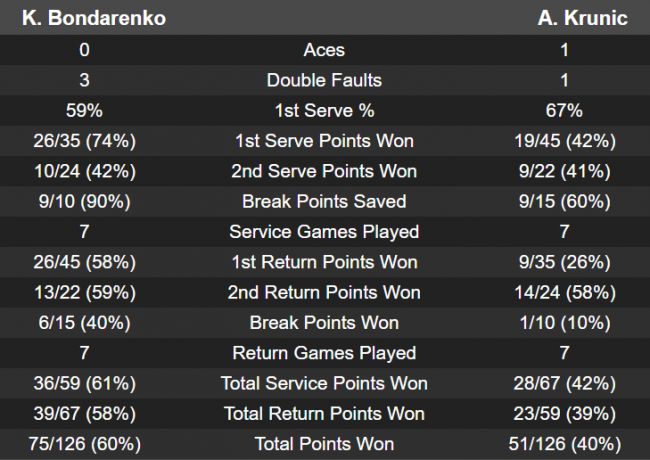
Task: Click the 1st Serve Points Won label
Action: 324,141
